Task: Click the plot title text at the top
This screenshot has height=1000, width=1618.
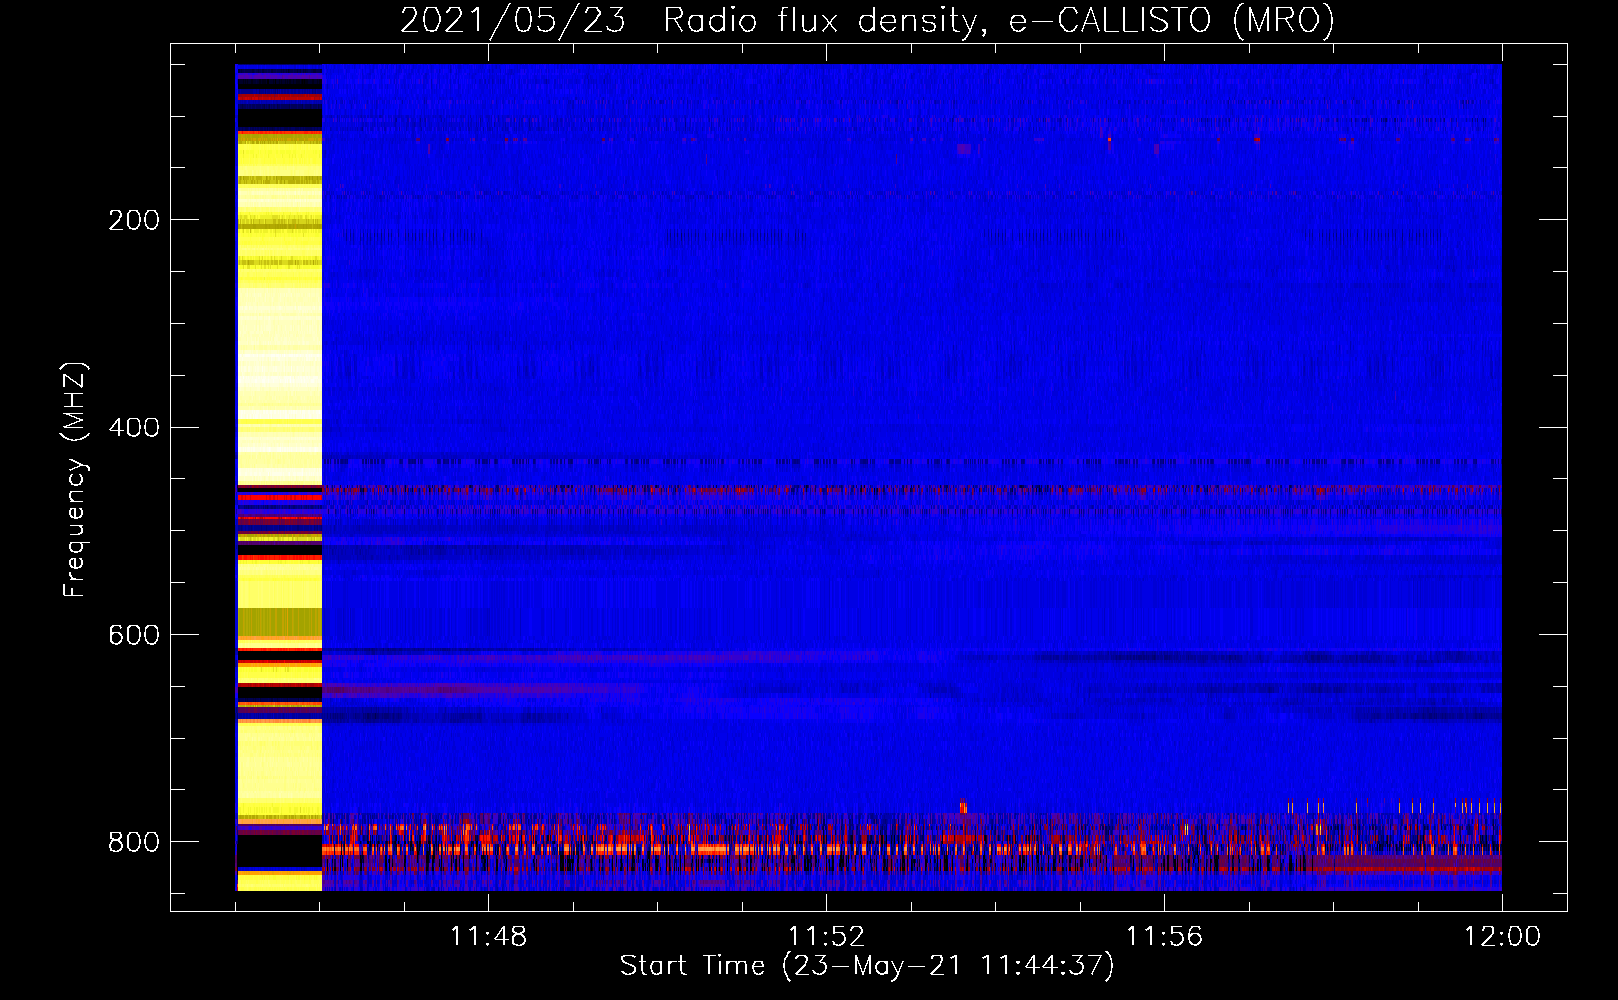Action: (867, 20)
